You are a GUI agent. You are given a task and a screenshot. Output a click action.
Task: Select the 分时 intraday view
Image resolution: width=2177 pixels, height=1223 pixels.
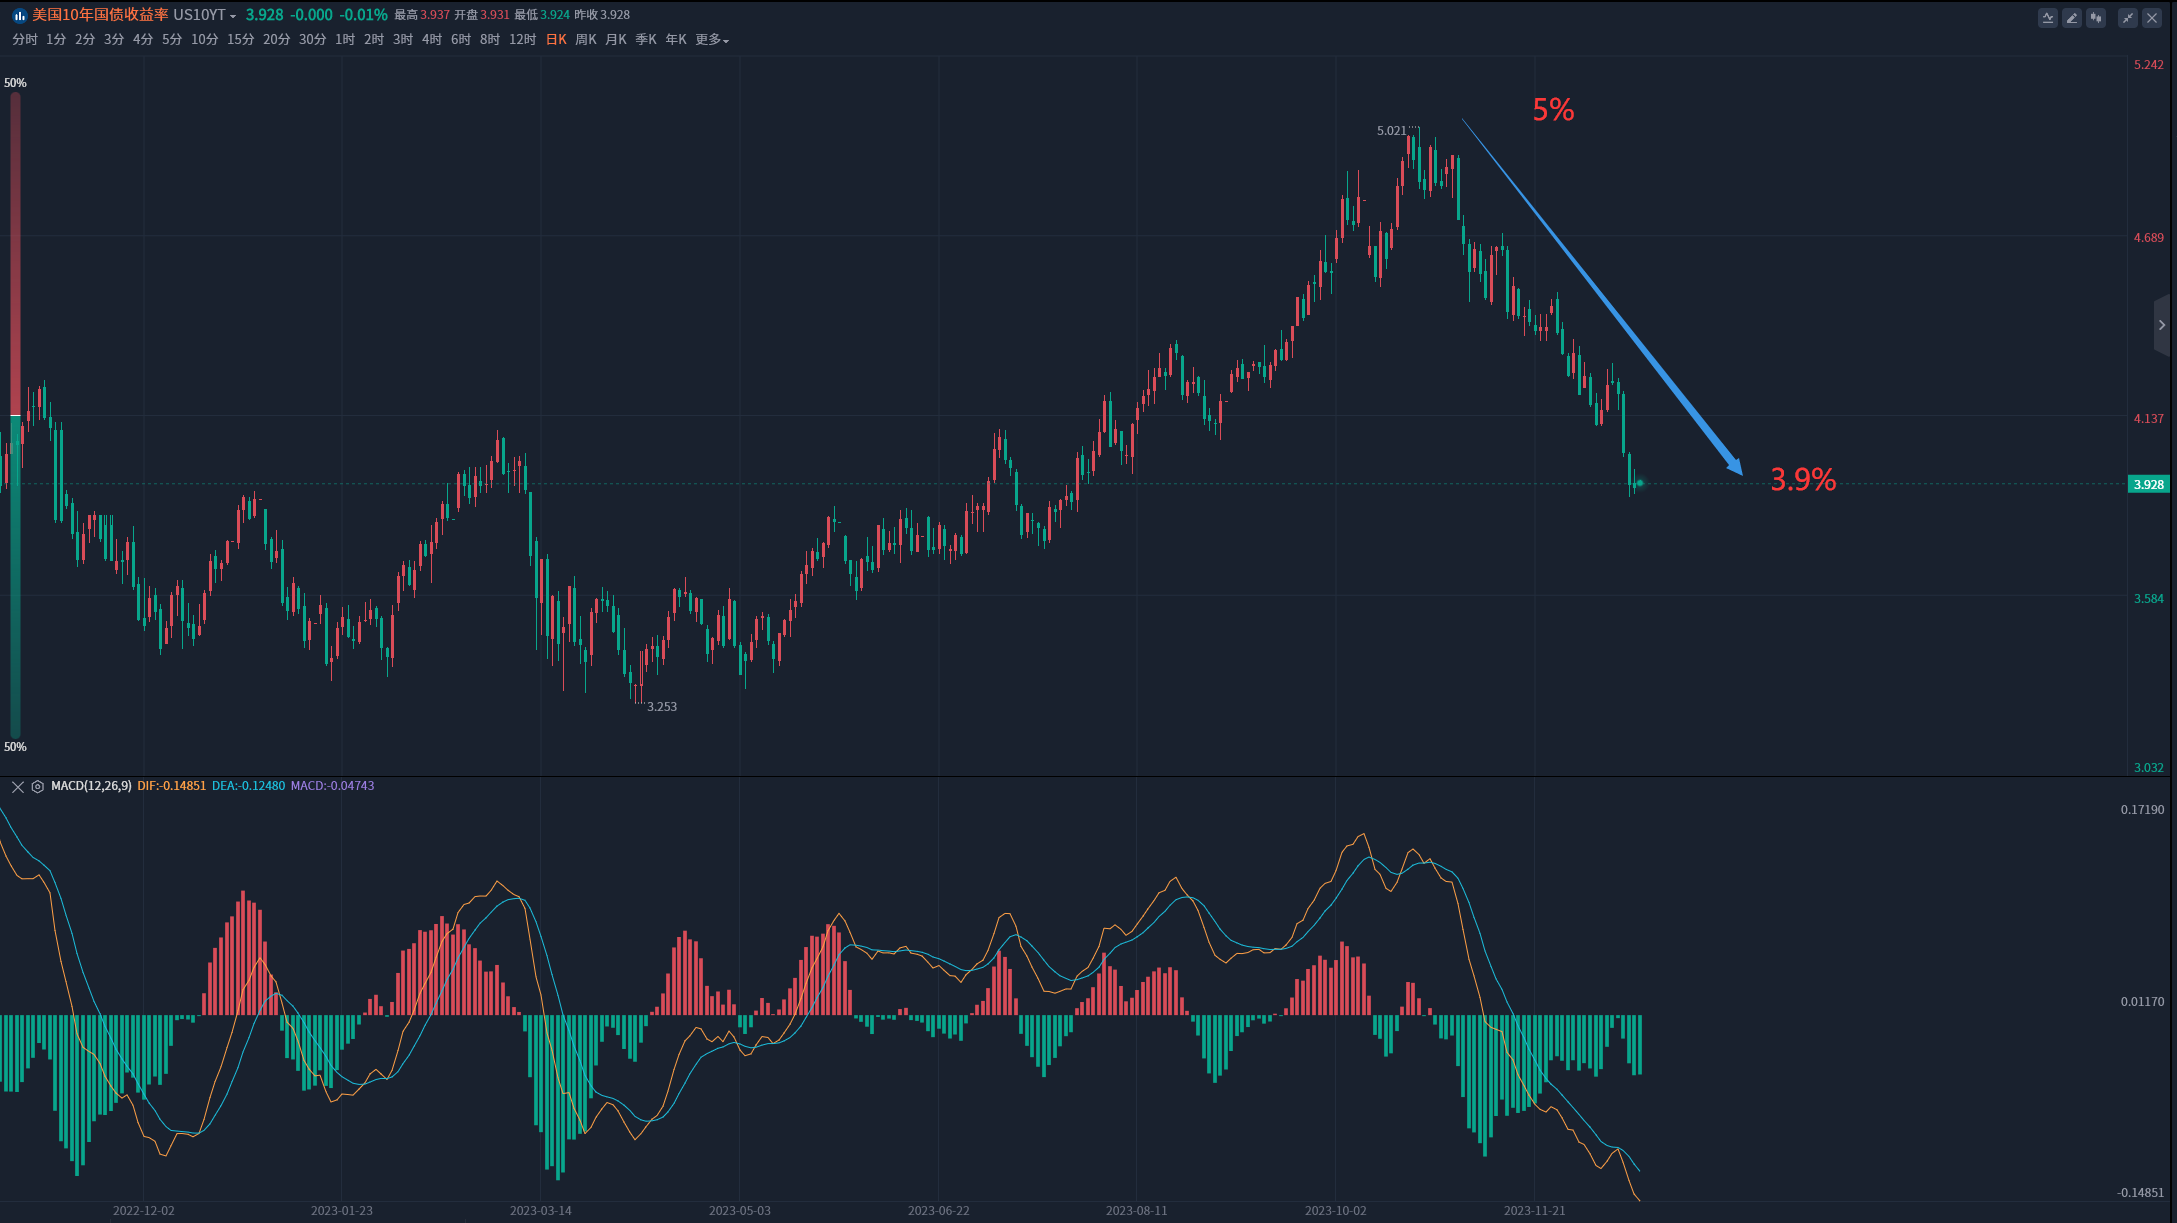[25, 40]
